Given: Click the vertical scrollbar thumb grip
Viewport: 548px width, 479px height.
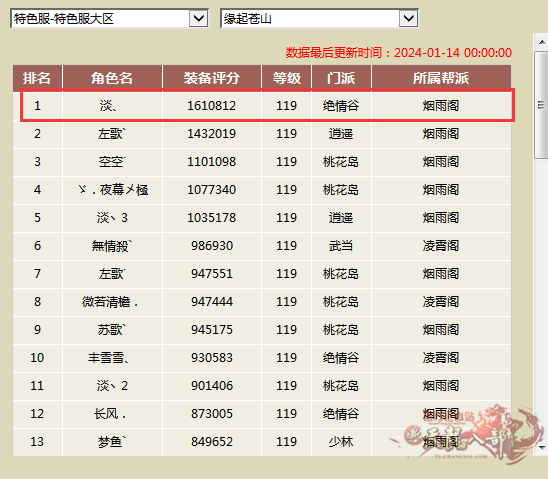Looking at the screenshot, I should click(541, 105).
